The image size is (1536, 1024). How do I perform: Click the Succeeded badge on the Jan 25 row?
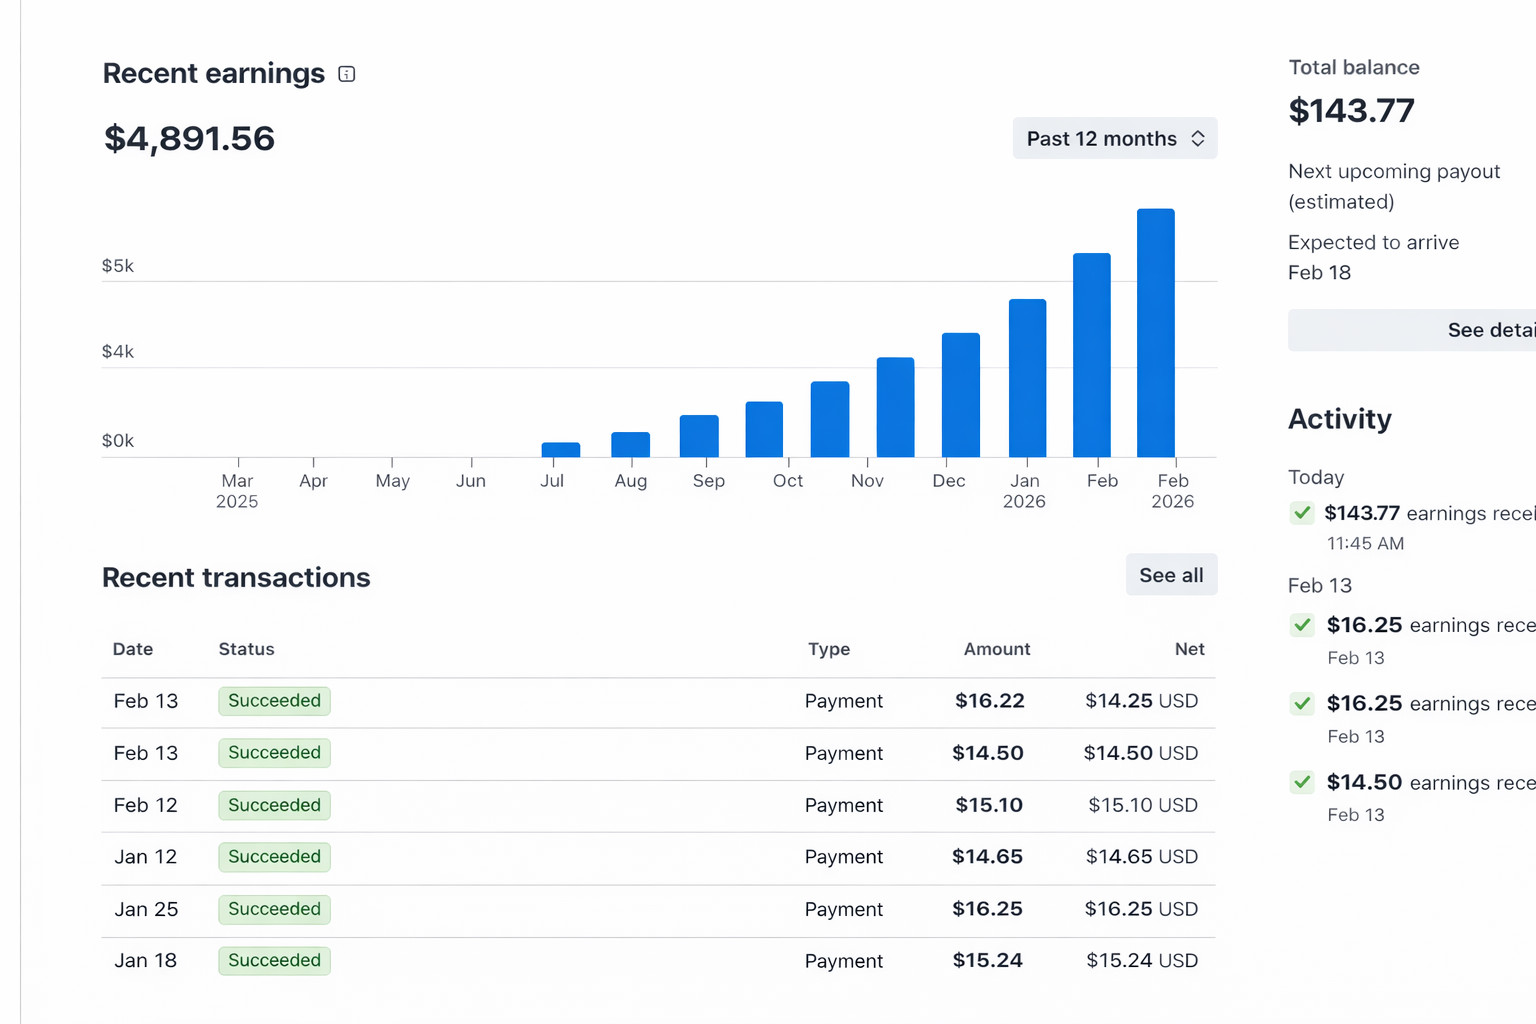(x=274, y=909)
